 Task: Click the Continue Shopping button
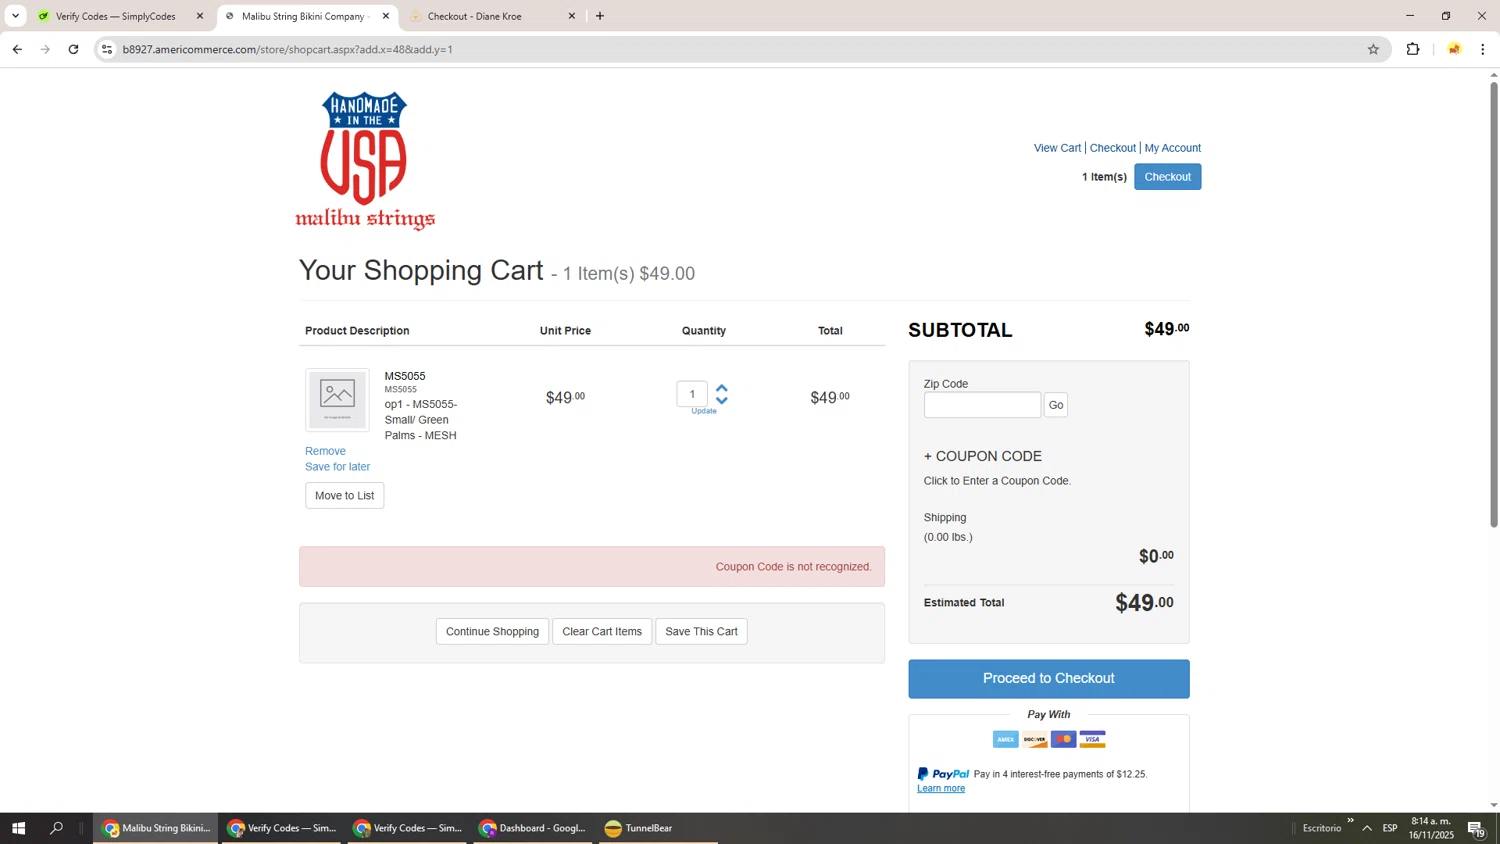(492, 632)
